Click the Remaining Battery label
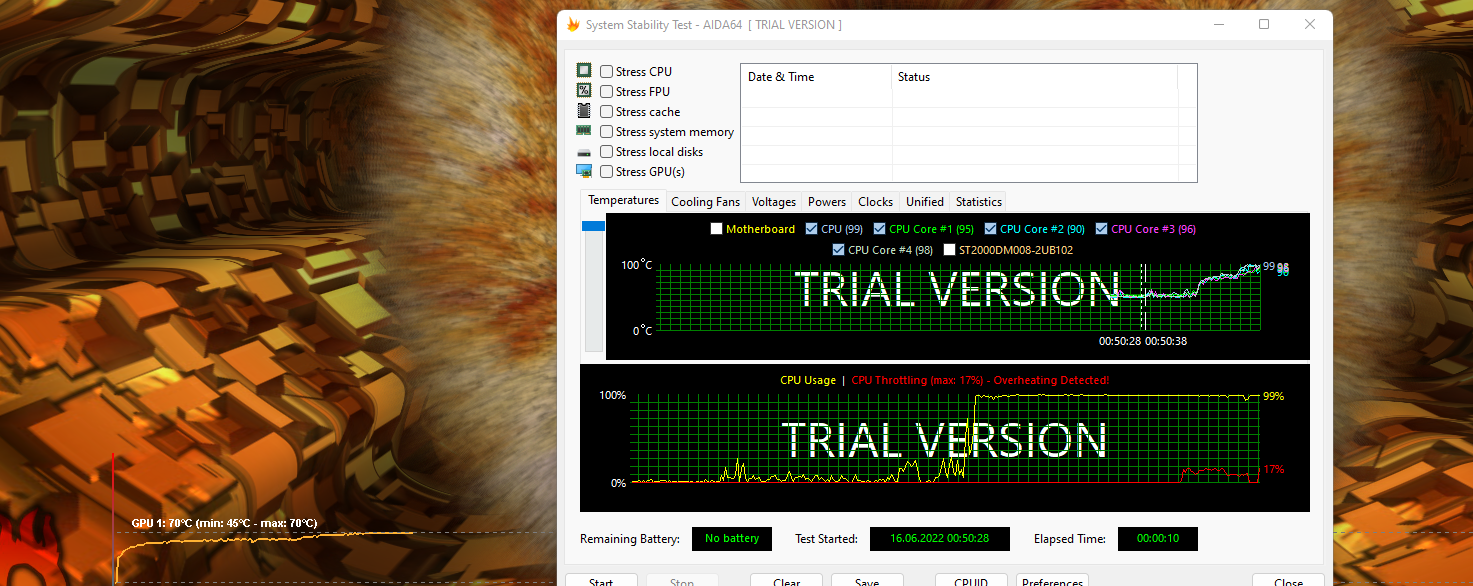This screenshot has height=586, width=1473. pyautogui.click(x=629, y=539)
